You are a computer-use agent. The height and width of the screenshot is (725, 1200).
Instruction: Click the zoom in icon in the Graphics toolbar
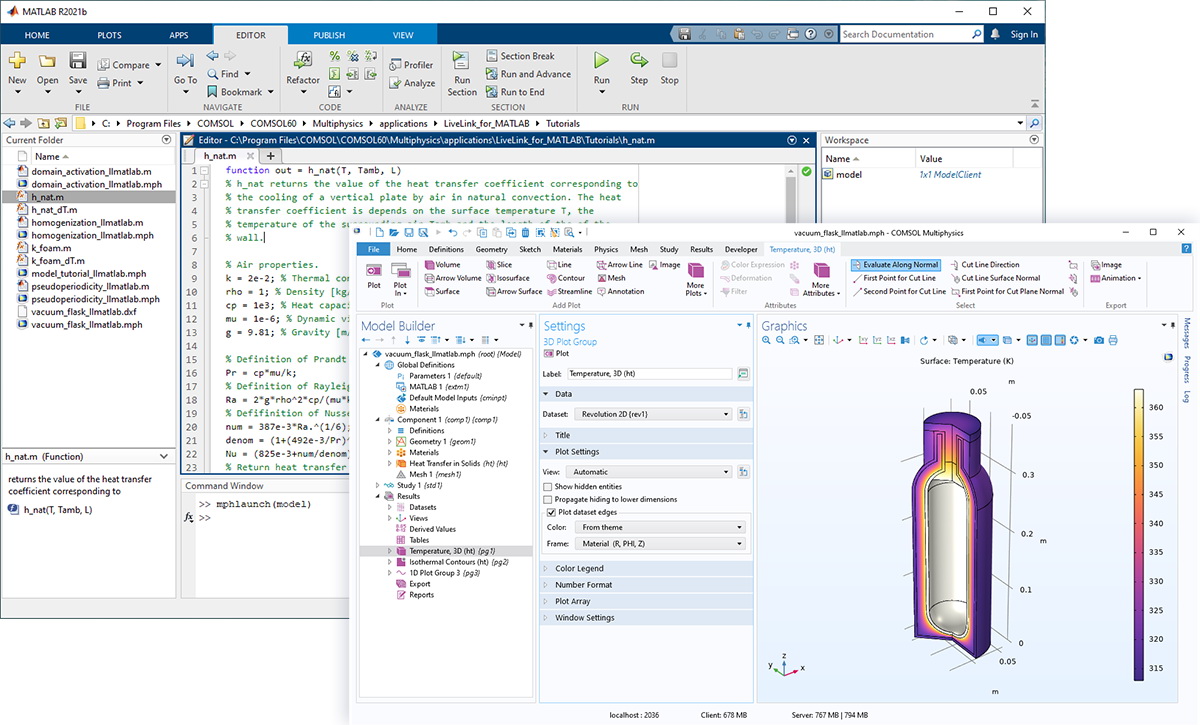pyautogui.click(x=767, y=341)
